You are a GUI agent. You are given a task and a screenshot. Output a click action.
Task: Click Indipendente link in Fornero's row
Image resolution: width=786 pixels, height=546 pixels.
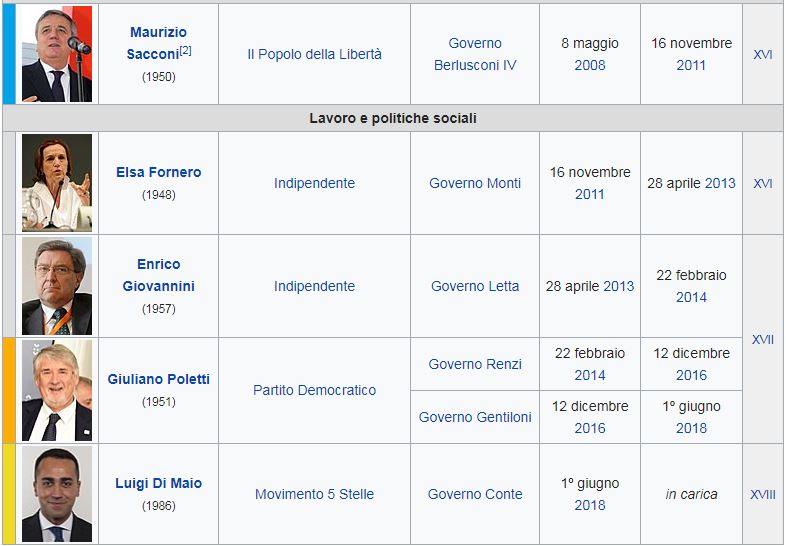click(x=314, y=183)
